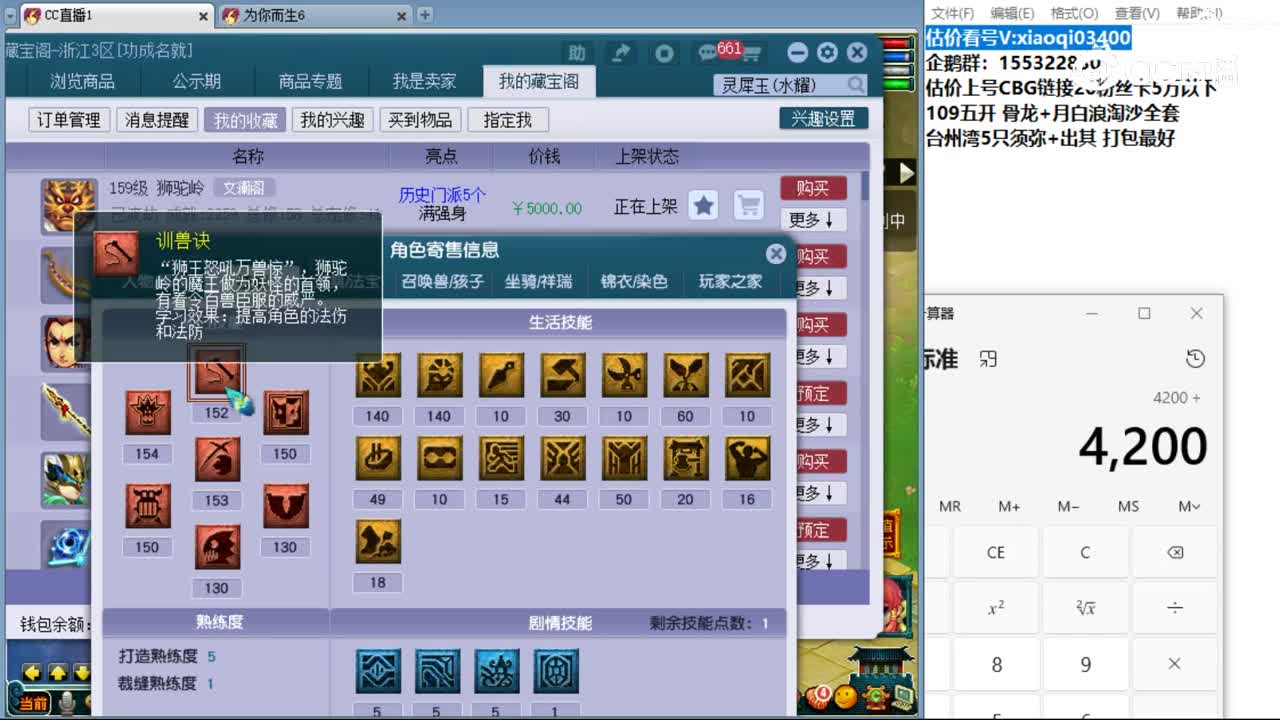Open the gear settings icon of the 藏宝阁 window
Viewport: 1280px width, 720px height.
click(827, 52)
